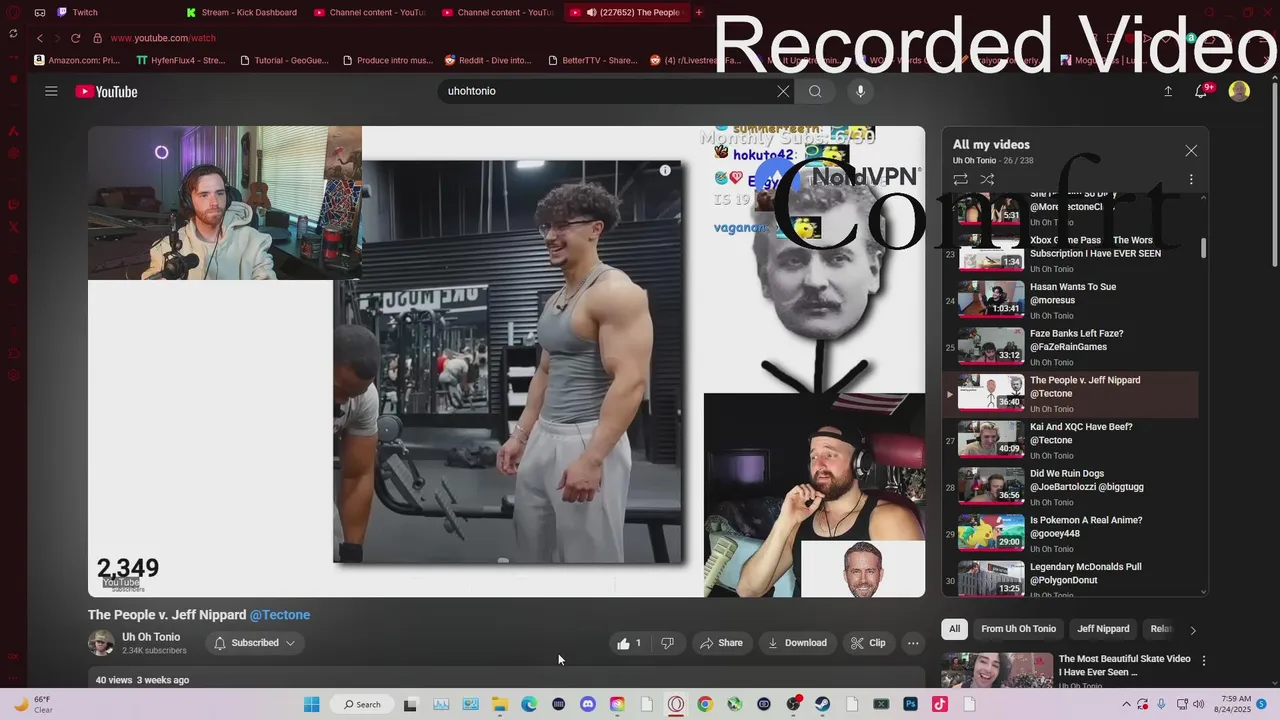1280x720 pixels.
Task: Download this video
Action: (797, 643)
